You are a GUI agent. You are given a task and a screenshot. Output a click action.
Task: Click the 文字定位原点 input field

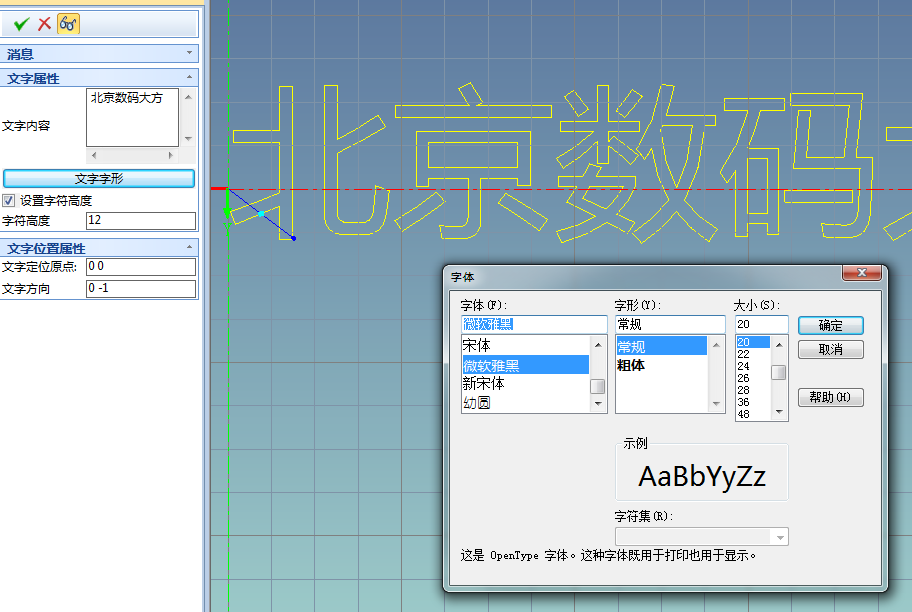(141, 266)
